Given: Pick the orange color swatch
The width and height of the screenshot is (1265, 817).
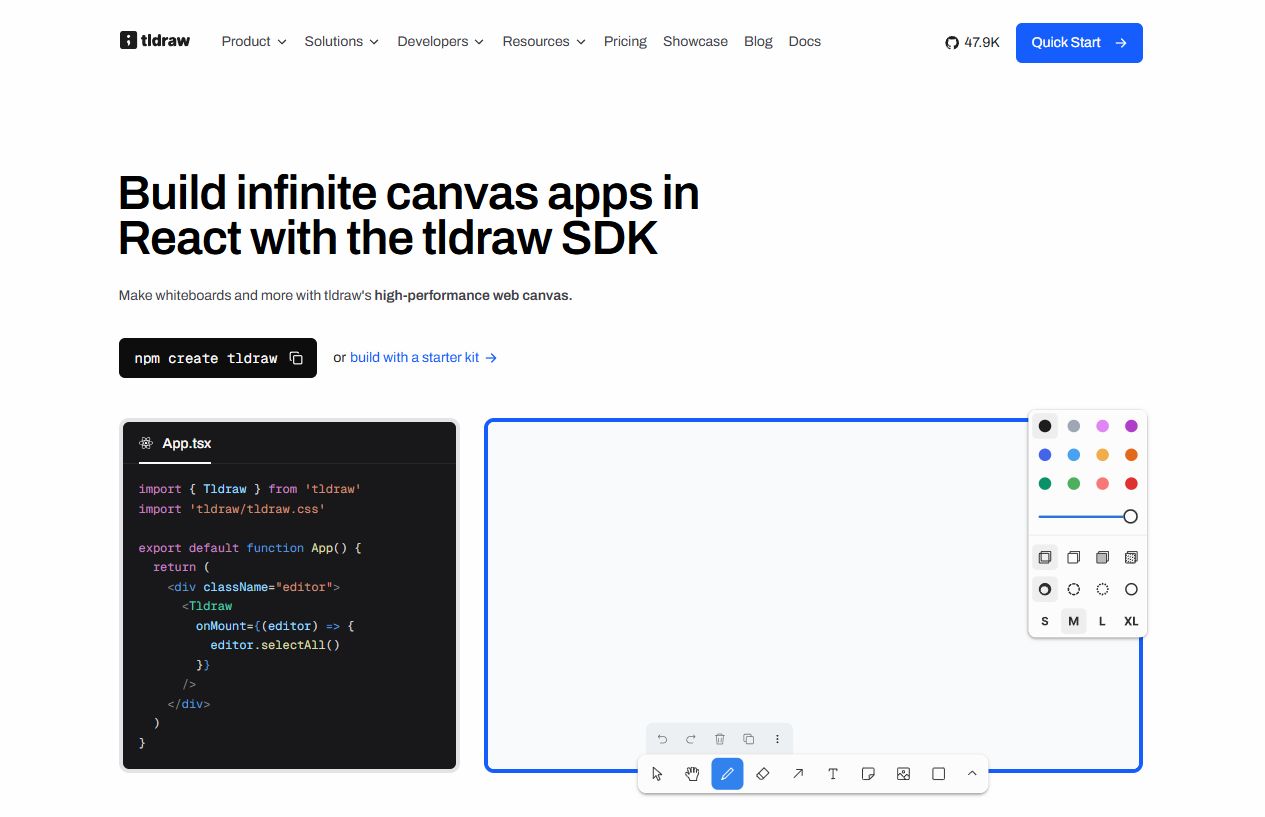Looking at the screenshot, I should pyautogui.click(x=1131, y=455).
